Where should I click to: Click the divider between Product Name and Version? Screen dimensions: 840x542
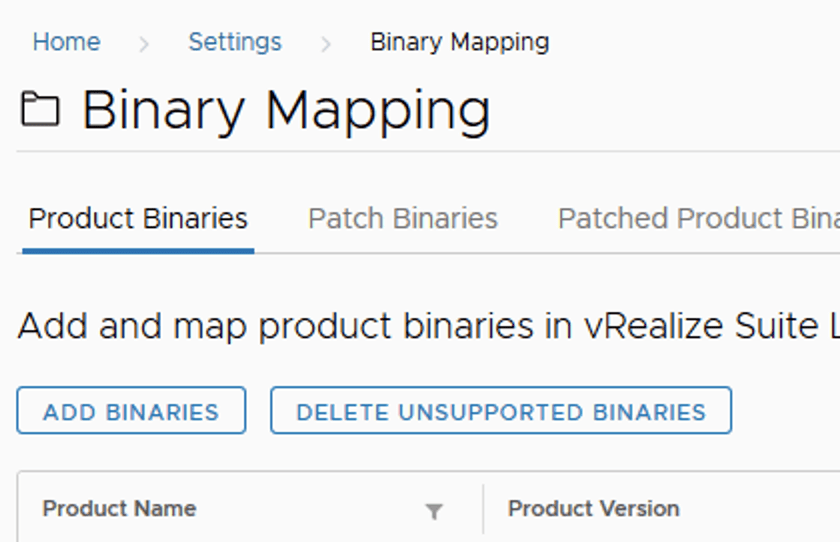coord(483,509)
